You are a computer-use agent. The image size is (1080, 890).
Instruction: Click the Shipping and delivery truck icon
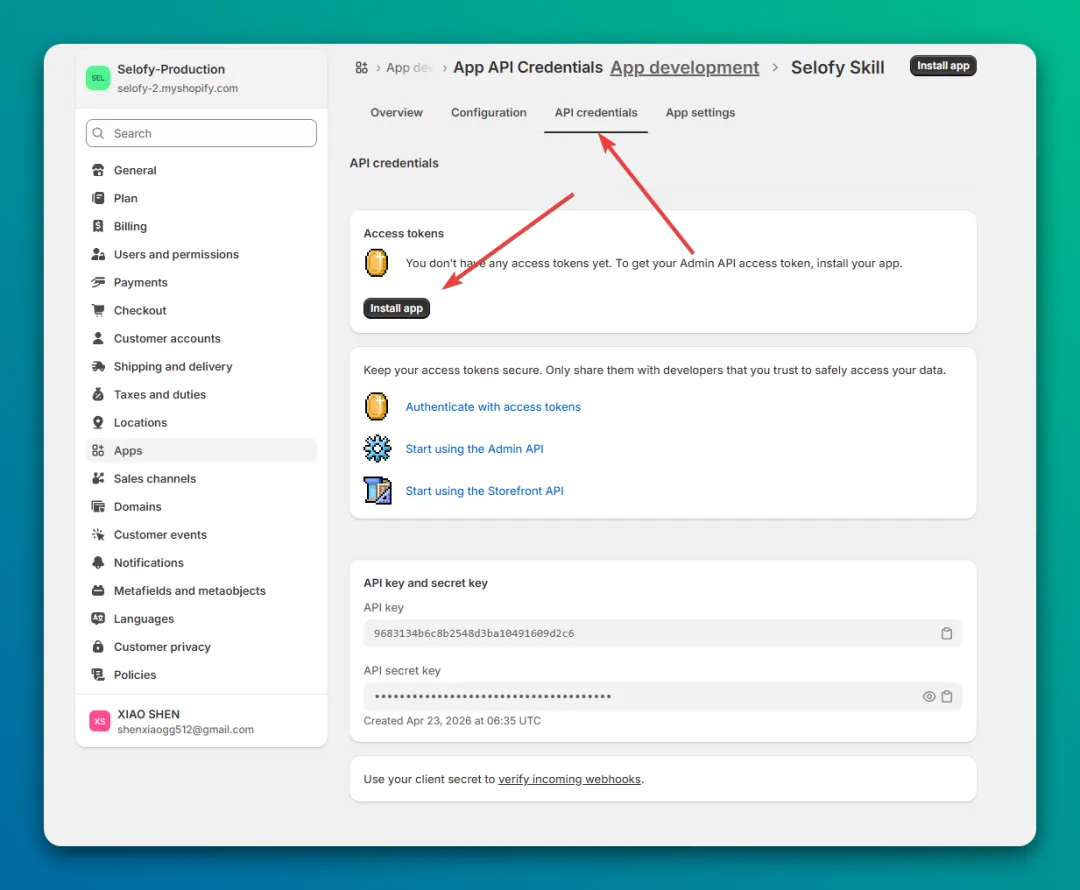click(x=98, y=366)
